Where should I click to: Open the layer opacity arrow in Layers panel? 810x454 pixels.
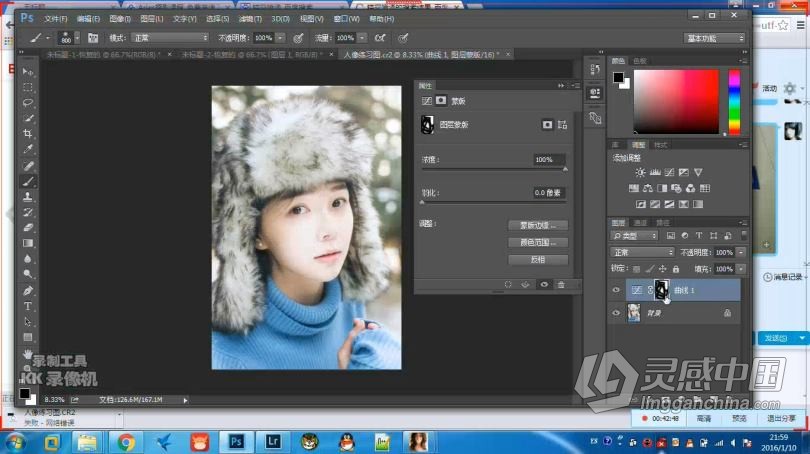(741, 253)
